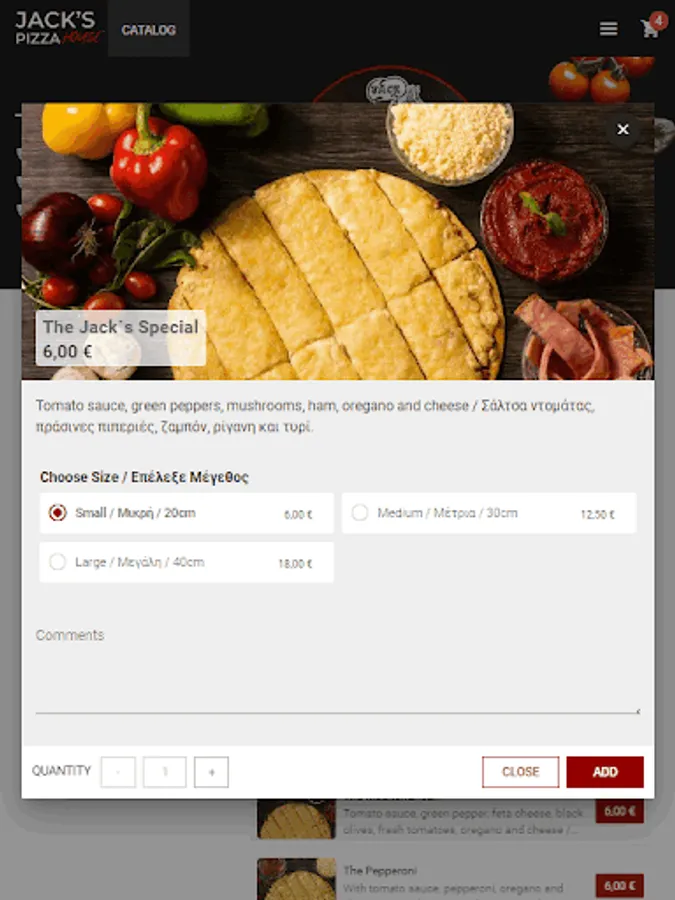This screenshot has height=900, width=675.
Task: Click The Pepperoni pizza thumbnail
Action: (x=296, y=879)
